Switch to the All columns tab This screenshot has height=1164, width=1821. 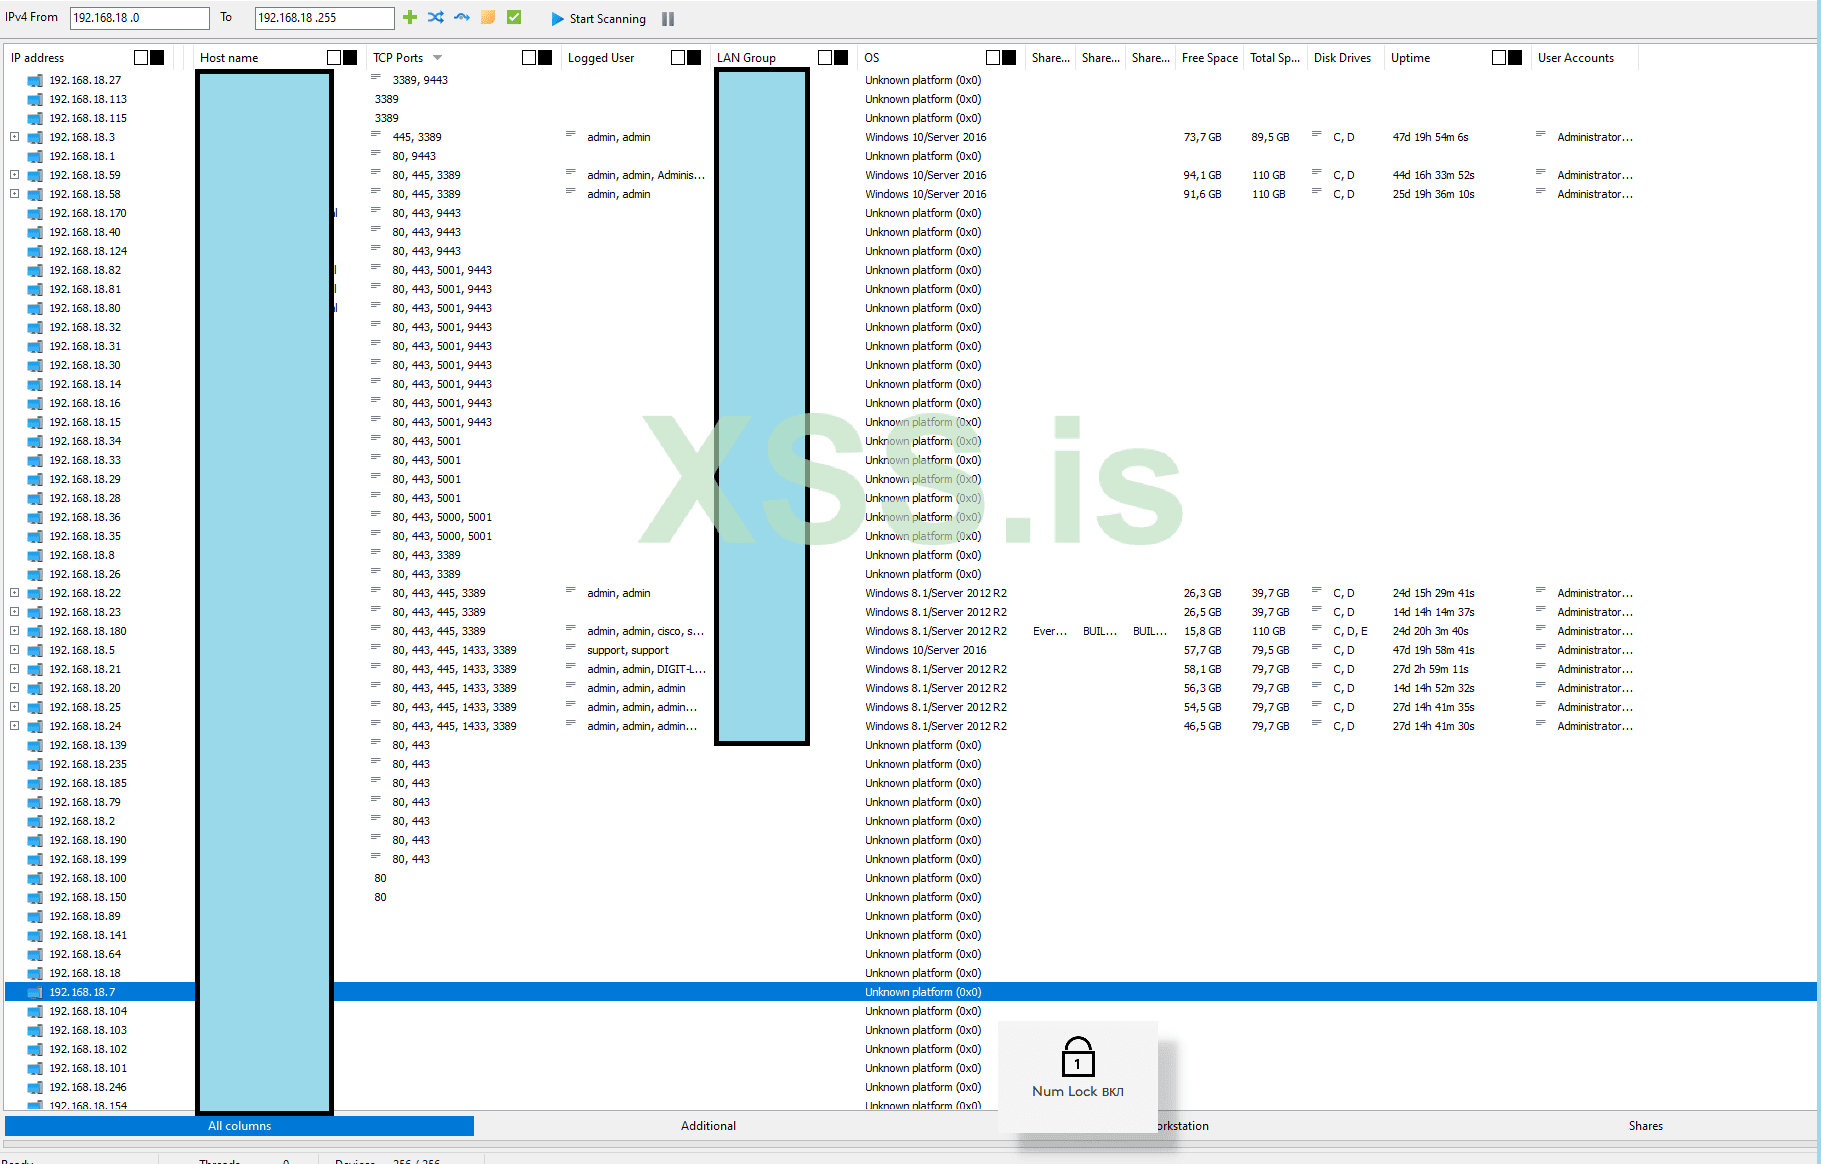tap(239, 1126)
